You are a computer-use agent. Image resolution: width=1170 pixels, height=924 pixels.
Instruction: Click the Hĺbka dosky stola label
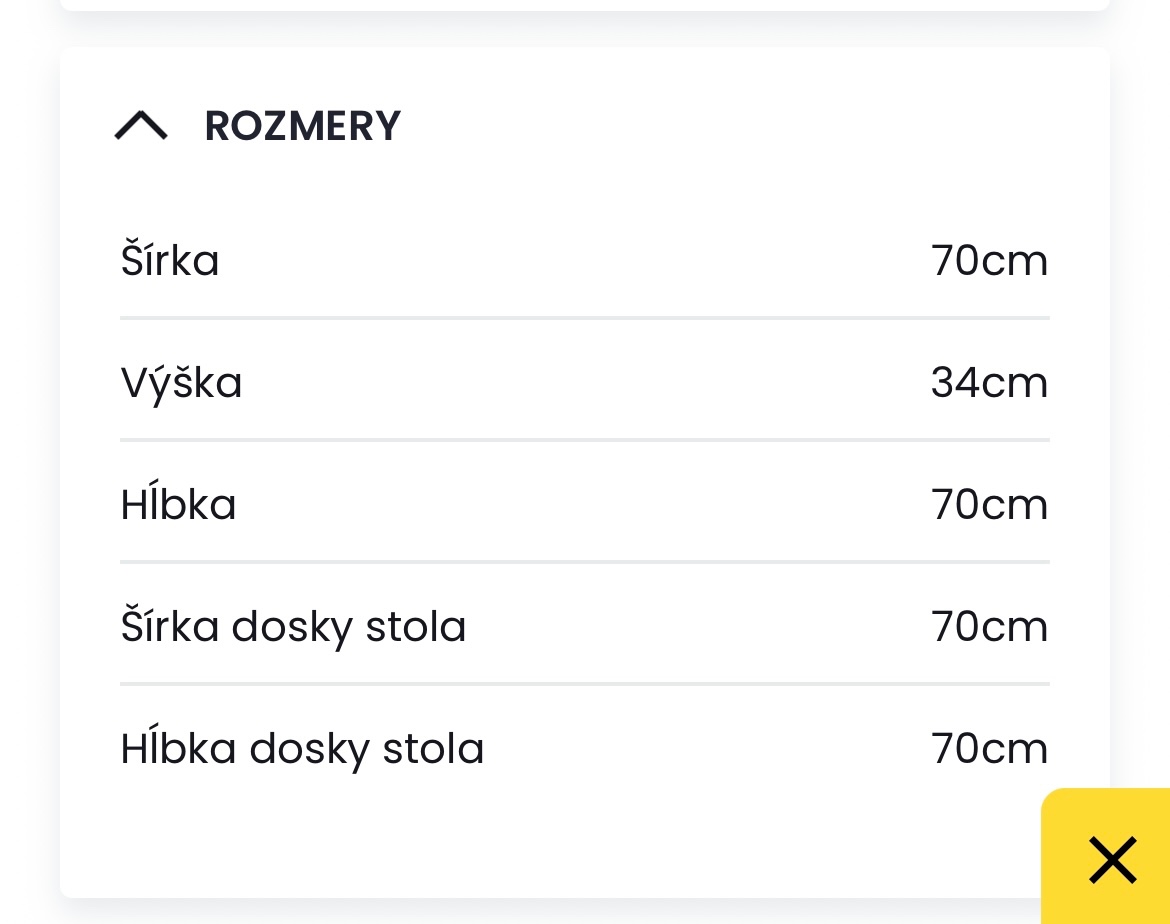pos(302,748)
